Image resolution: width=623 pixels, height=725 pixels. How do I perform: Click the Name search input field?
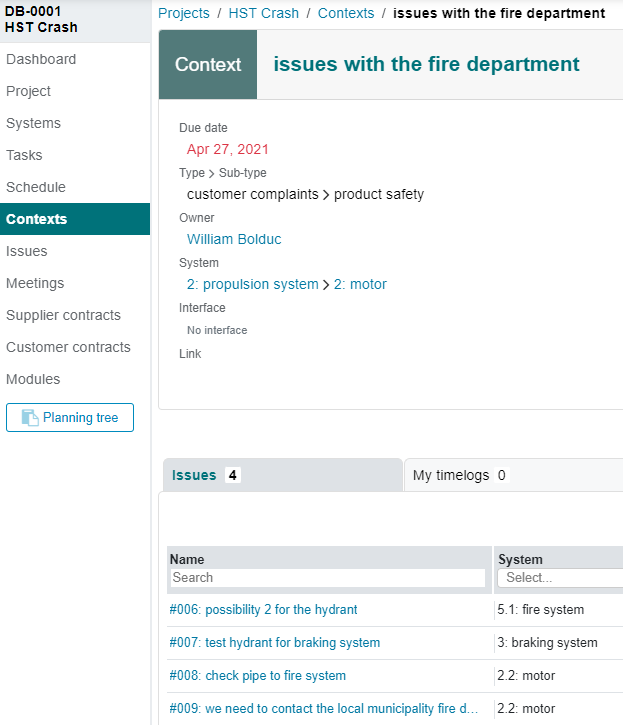point(328,578)
